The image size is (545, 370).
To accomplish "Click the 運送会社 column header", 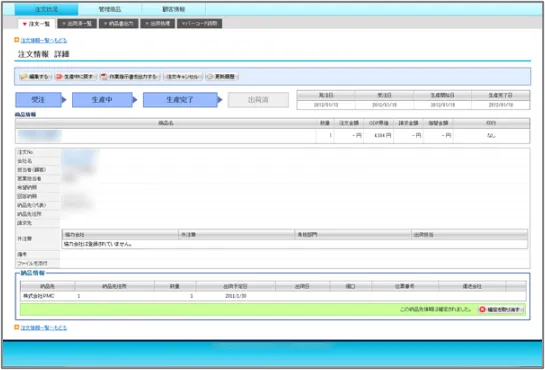I will click(472, 287).
